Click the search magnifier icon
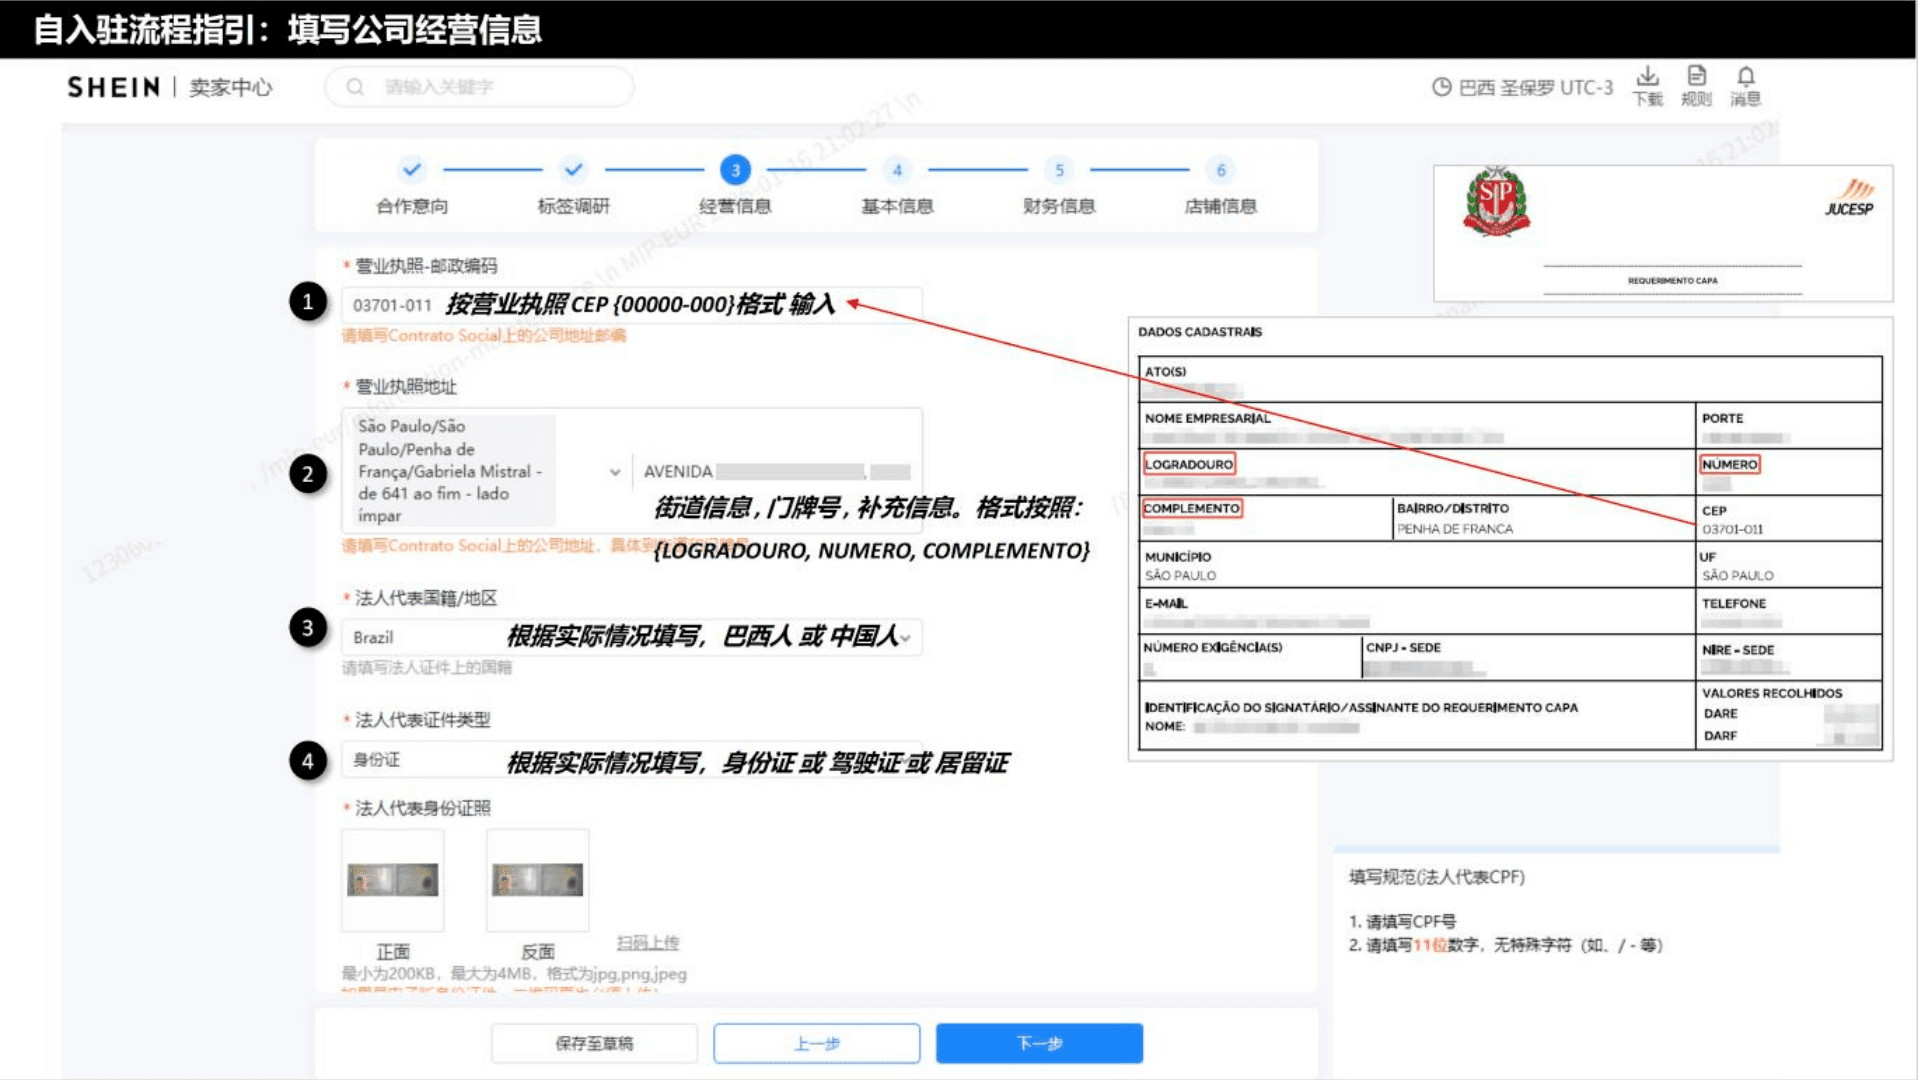Image resolution: width=1920 pixels, height=1080 pixels. [x=355, y=87]
